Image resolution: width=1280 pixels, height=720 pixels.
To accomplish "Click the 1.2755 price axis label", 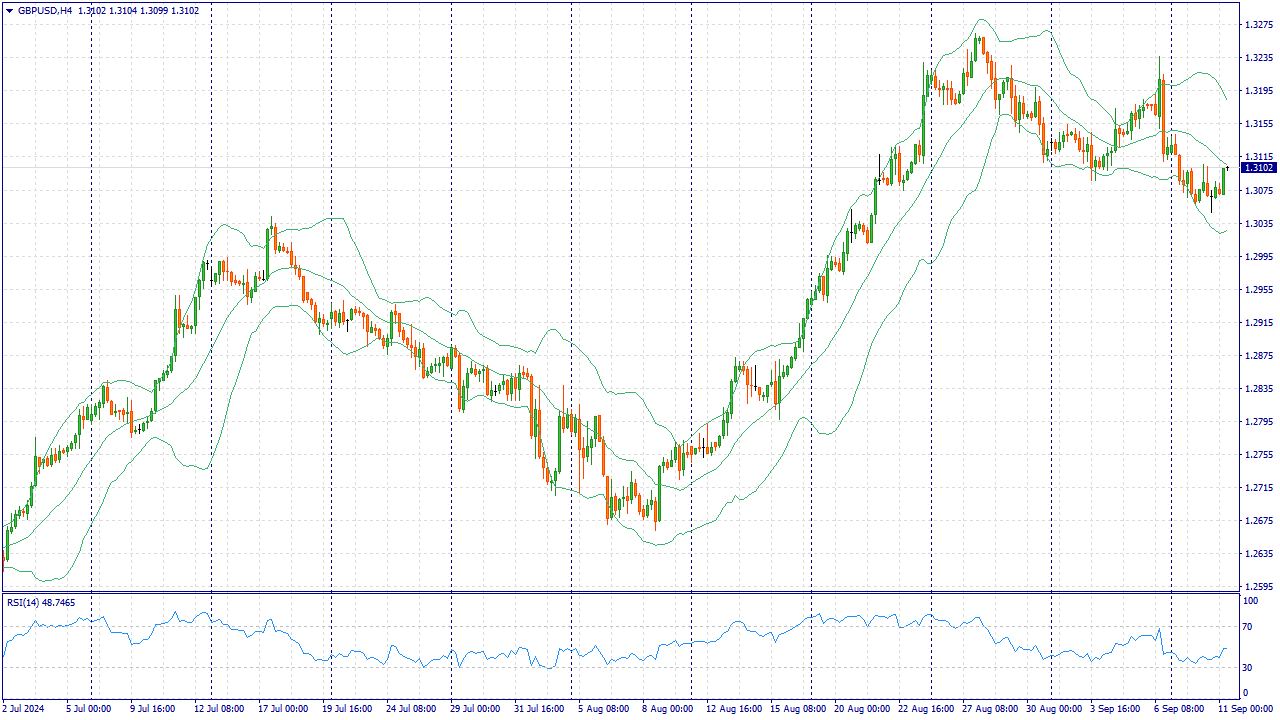I will coord(1257,454).
